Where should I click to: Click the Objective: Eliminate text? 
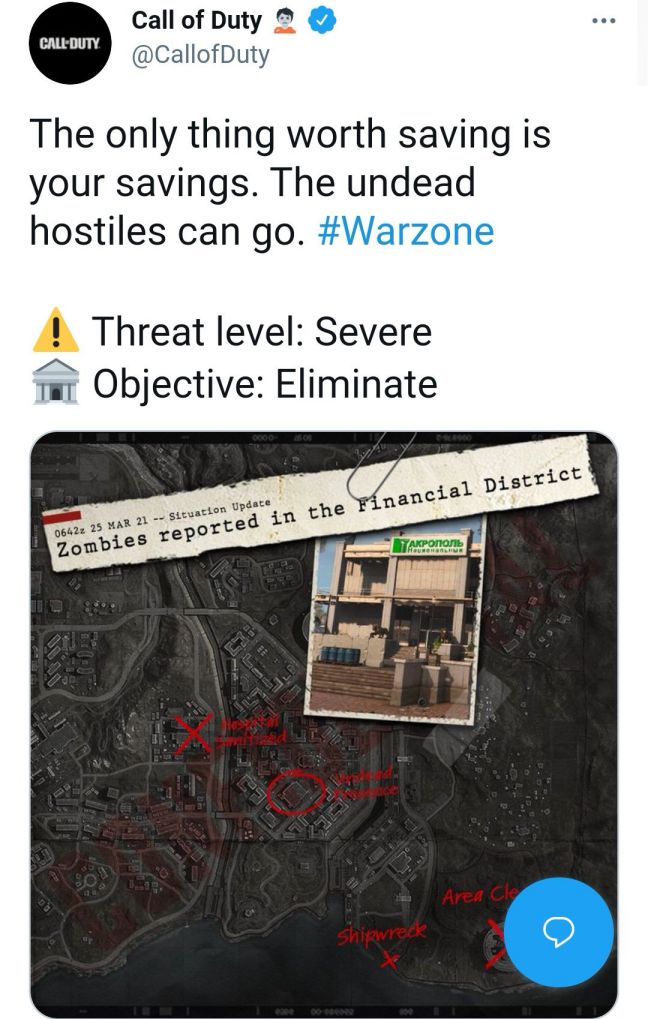[x=265, y=383]
